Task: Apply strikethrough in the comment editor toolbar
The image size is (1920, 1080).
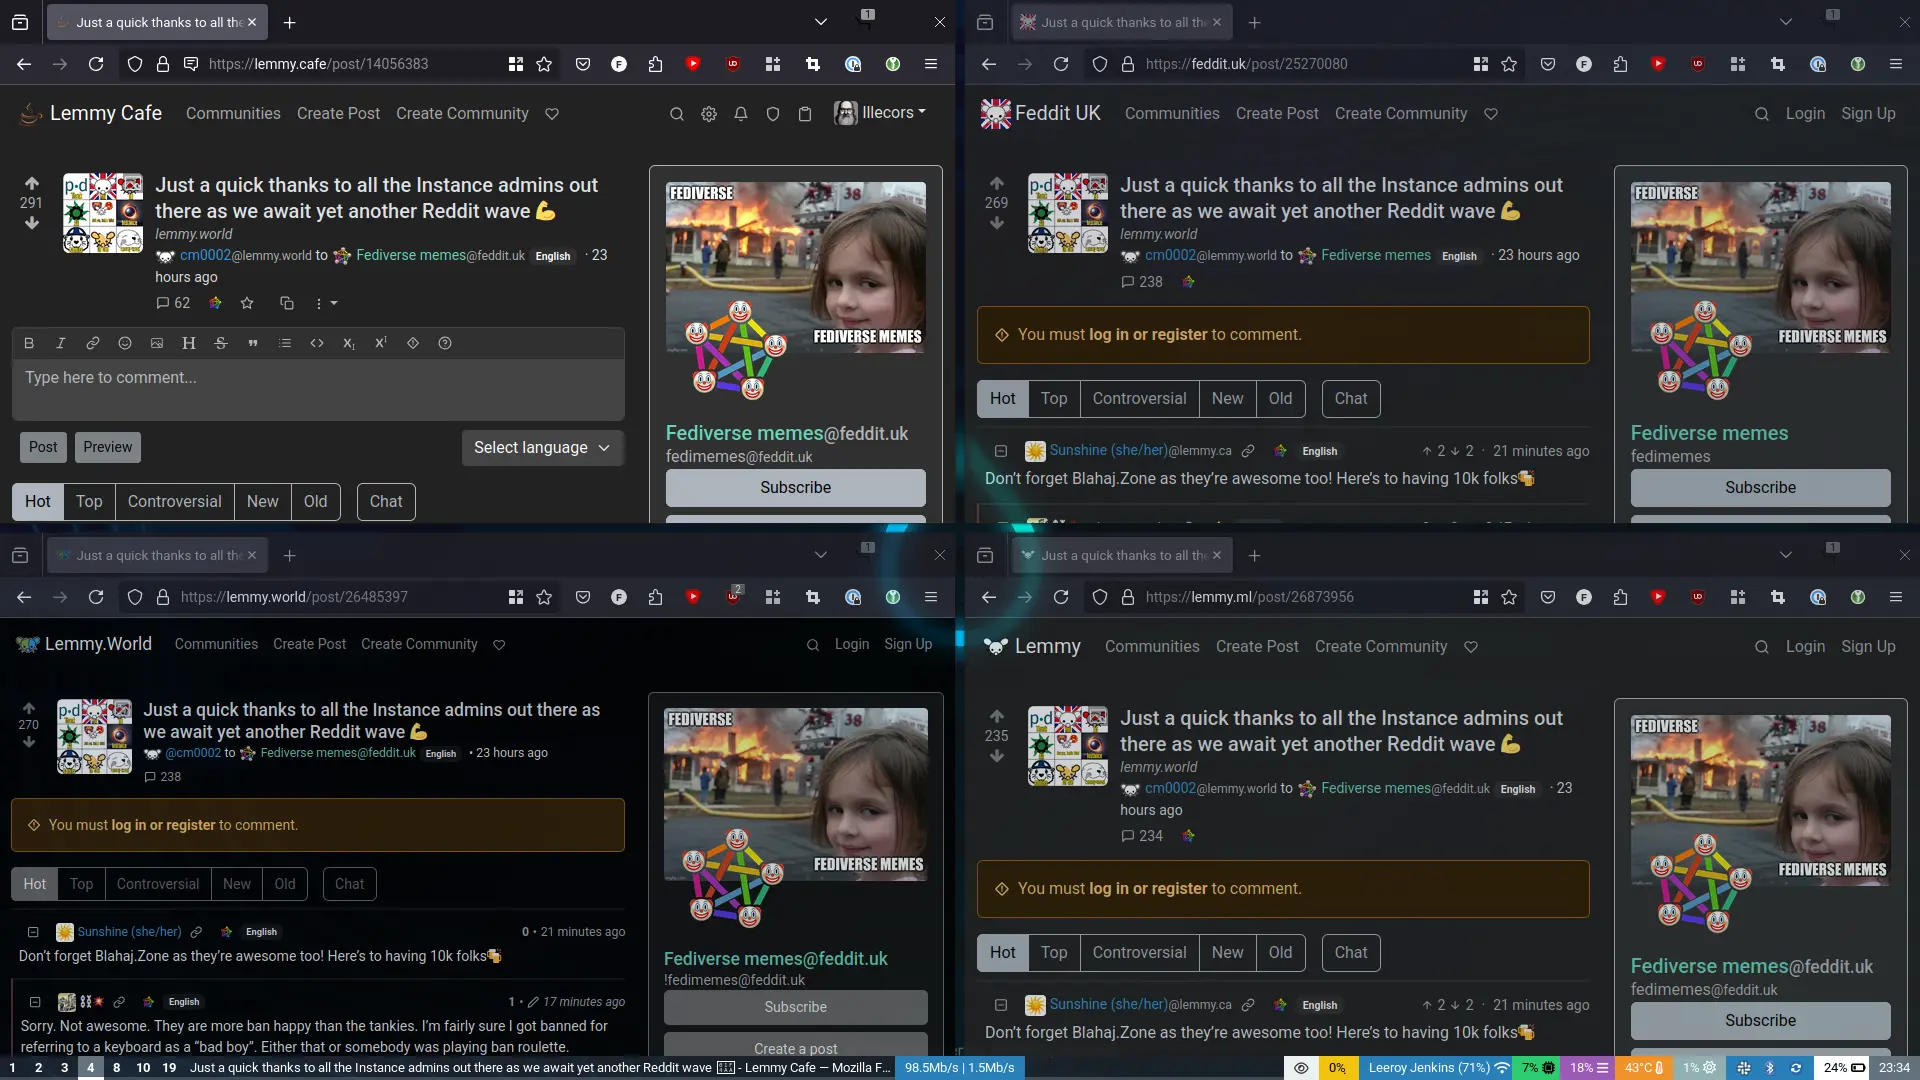Action: coord(221,343)
